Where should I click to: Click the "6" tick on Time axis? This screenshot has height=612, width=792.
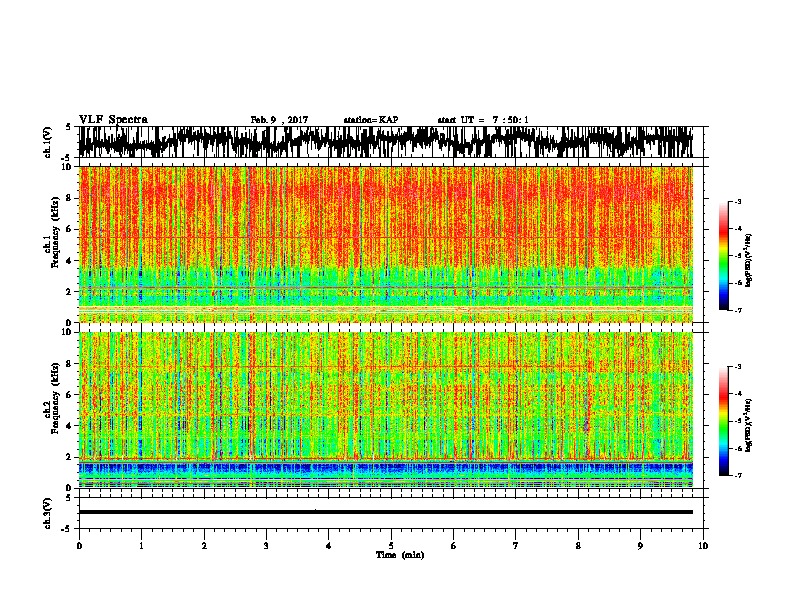(x=454, y=546)
